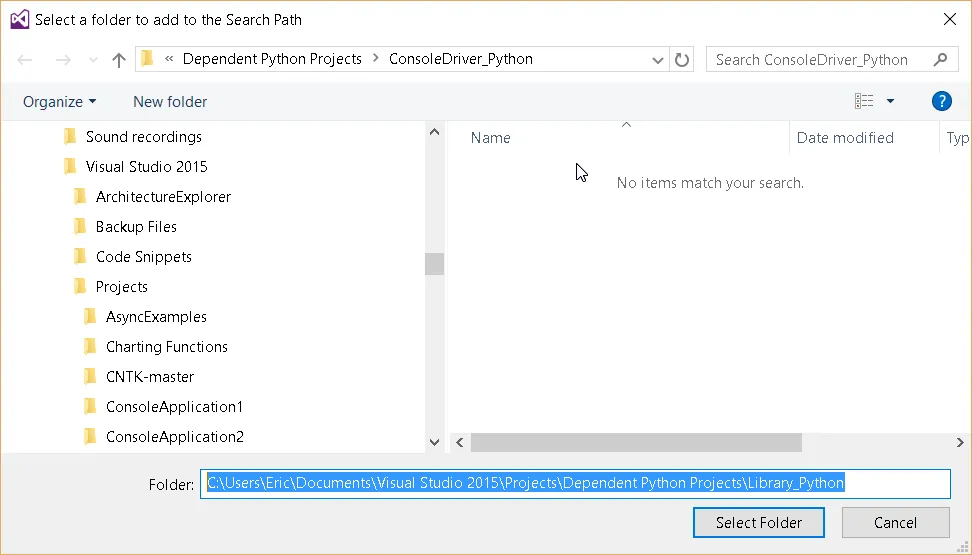This screenshot has height=555, width=972.
Task: Click the Visual Studio logo icon
Action: coord(19,19)
